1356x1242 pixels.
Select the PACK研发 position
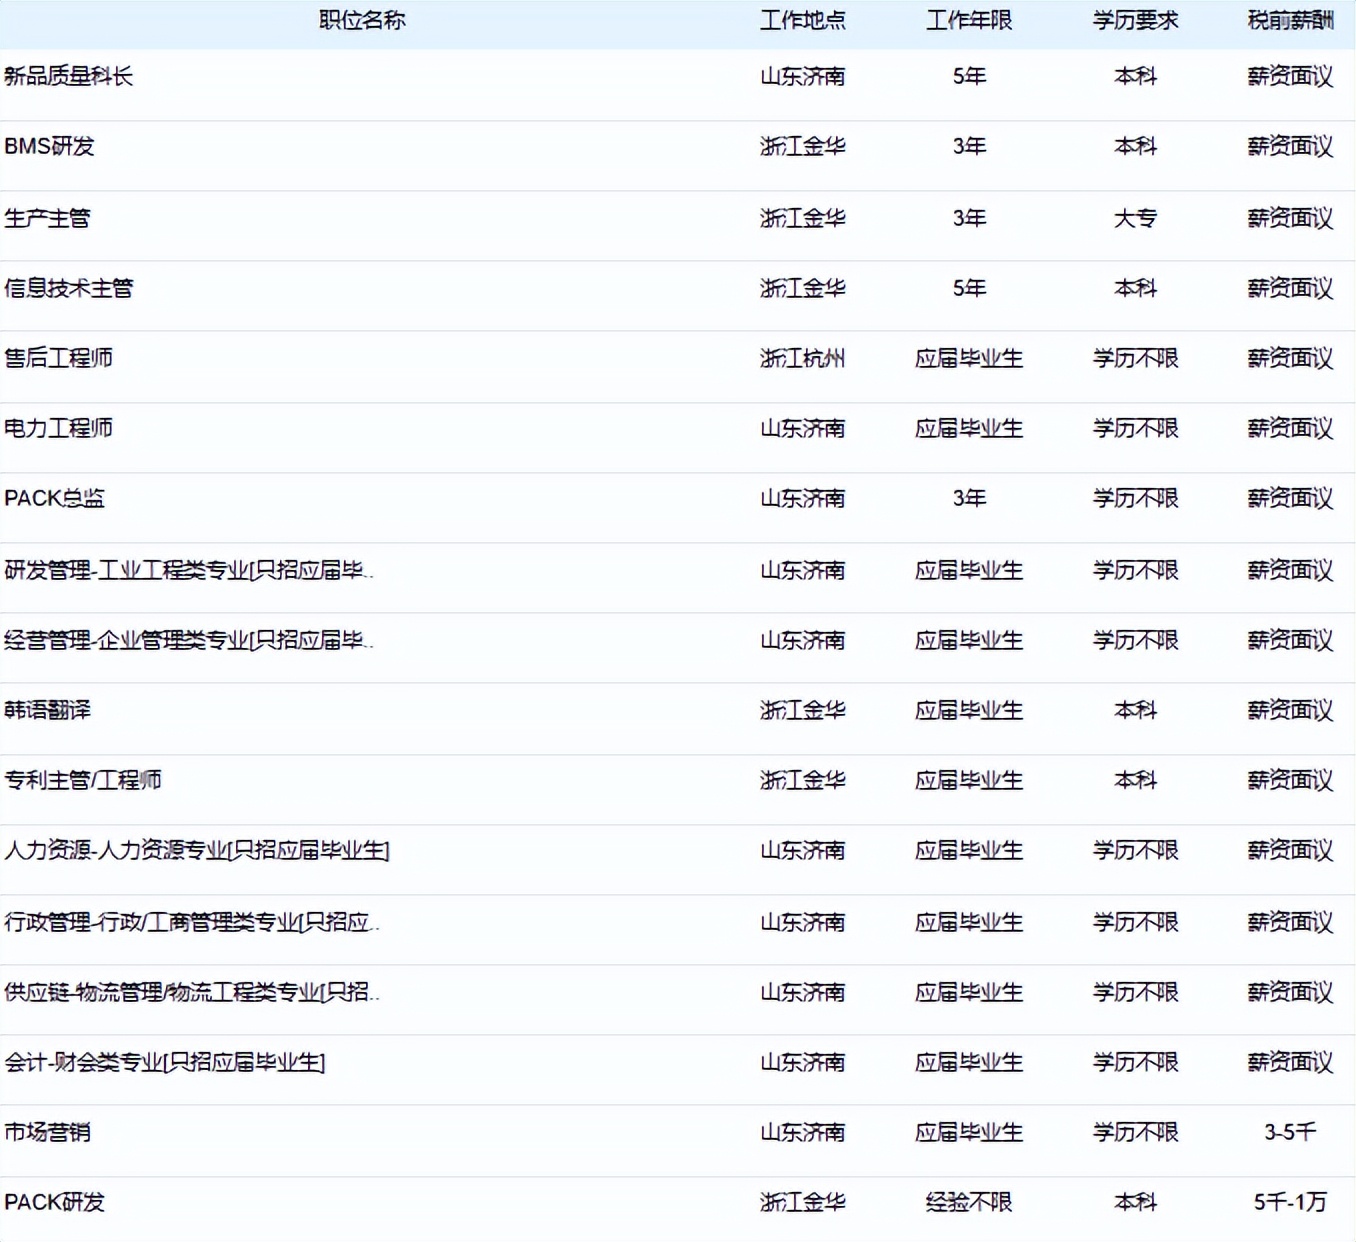coord(55,1203)
